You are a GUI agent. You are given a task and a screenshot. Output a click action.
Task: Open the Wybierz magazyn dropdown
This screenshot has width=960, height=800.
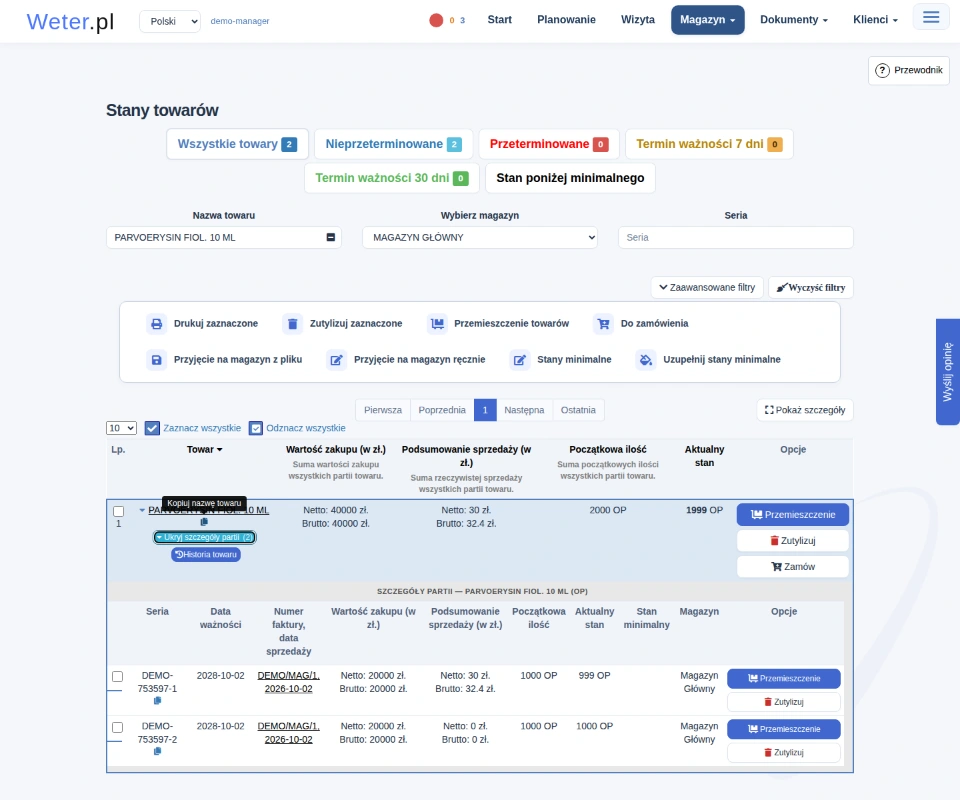(480, 237)
